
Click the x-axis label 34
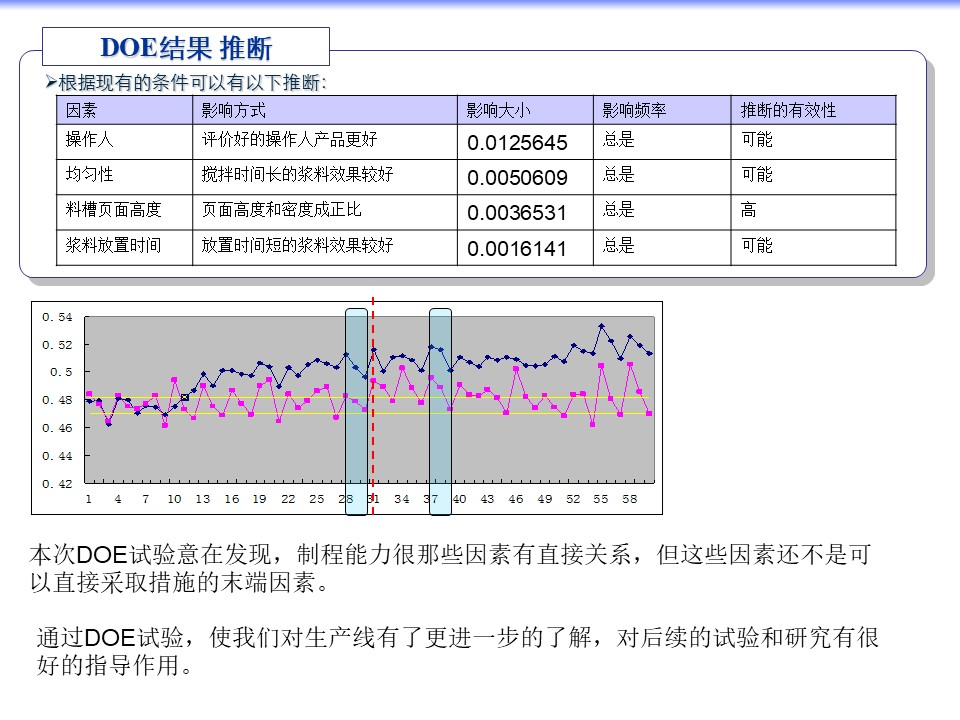[x=402, y=499]
